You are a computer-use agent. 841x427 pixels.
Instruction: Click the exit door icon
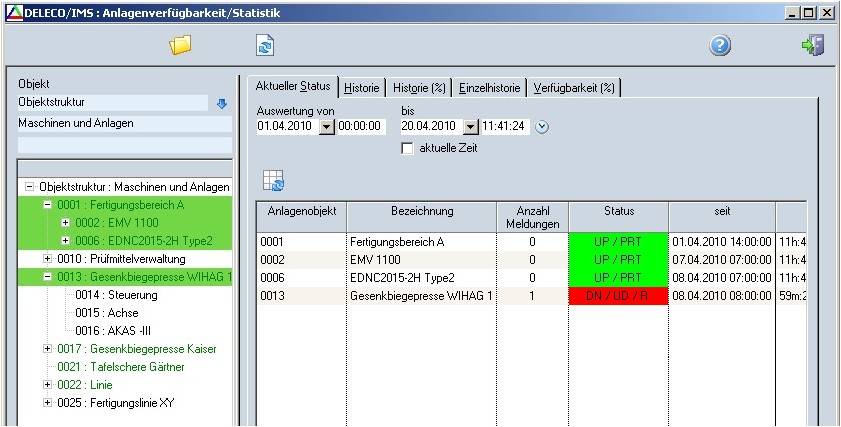[x=812, y=45]
